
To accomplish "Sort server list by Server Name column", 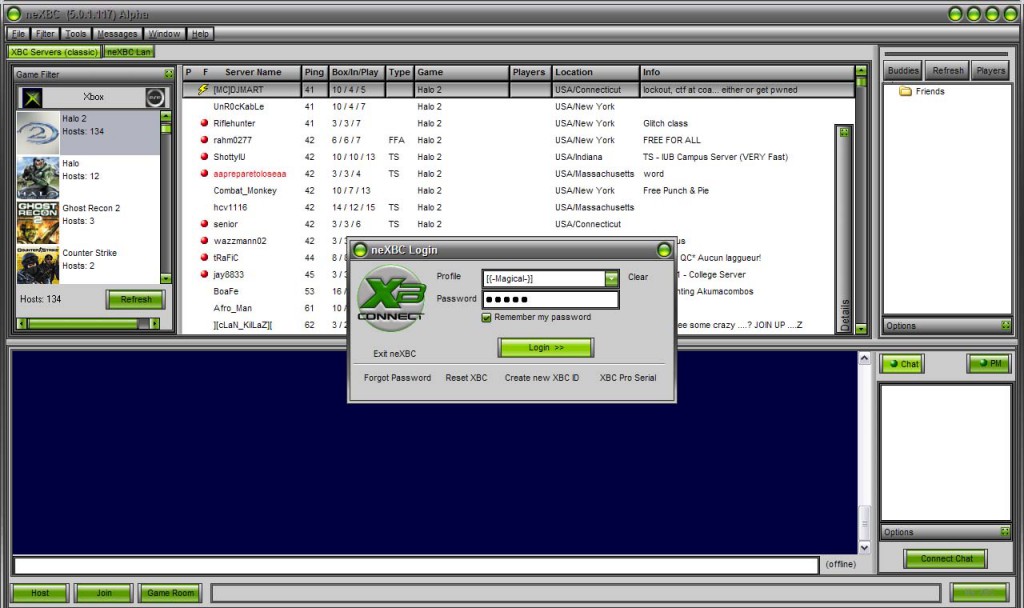I will (253, 72).
